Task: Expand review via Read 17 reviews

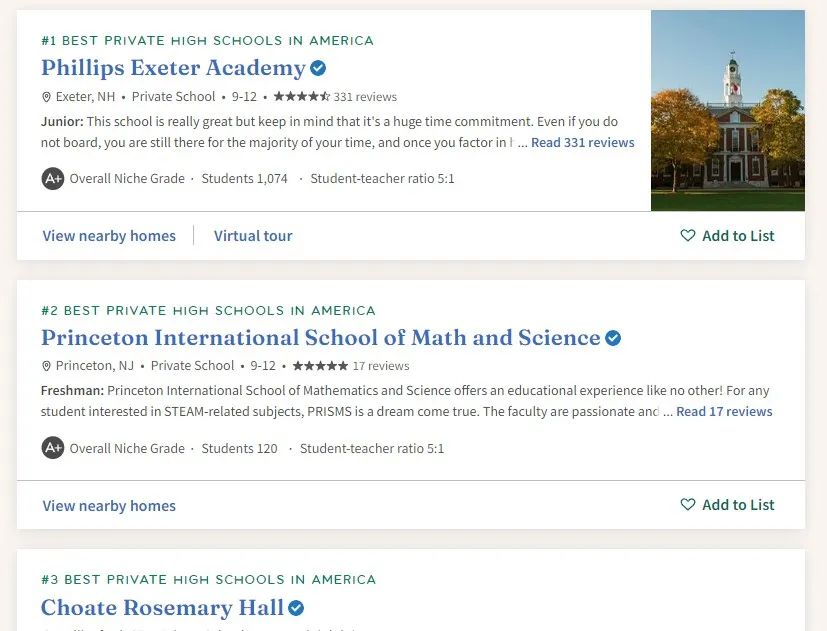Action: (x=724, y=412)
